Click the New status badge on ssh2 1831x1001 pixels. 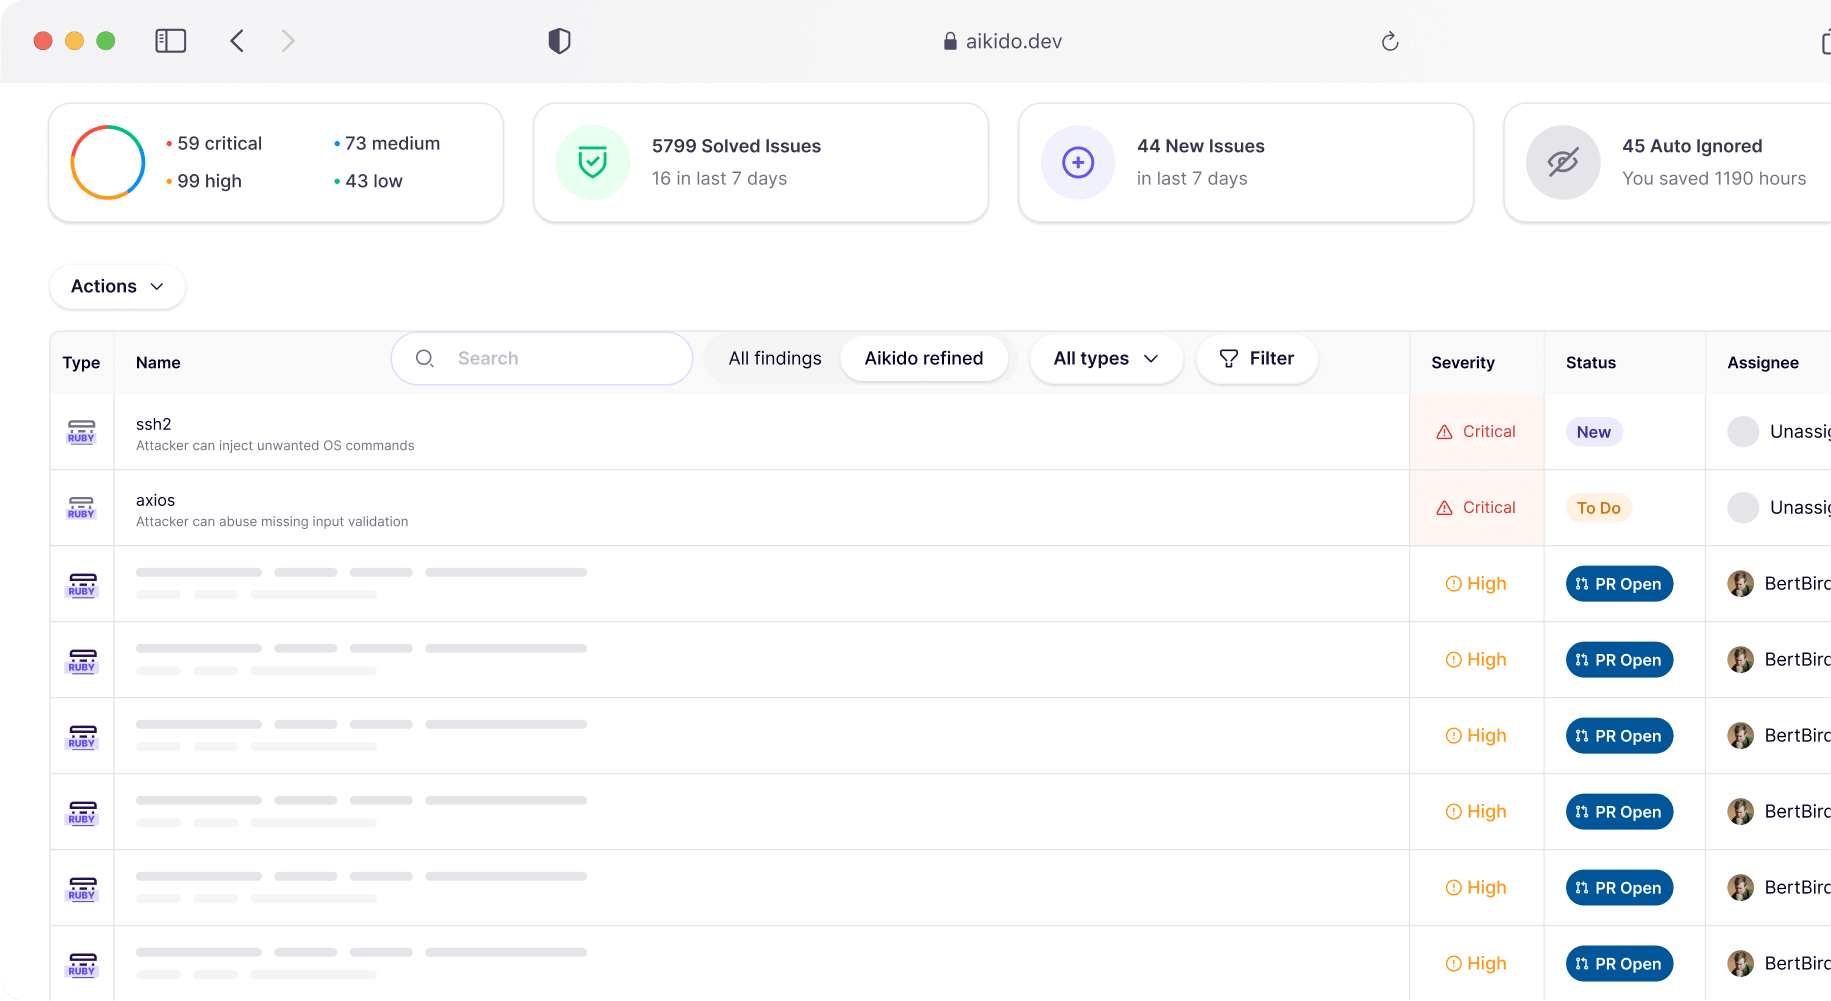click(x=1593, y=432)
